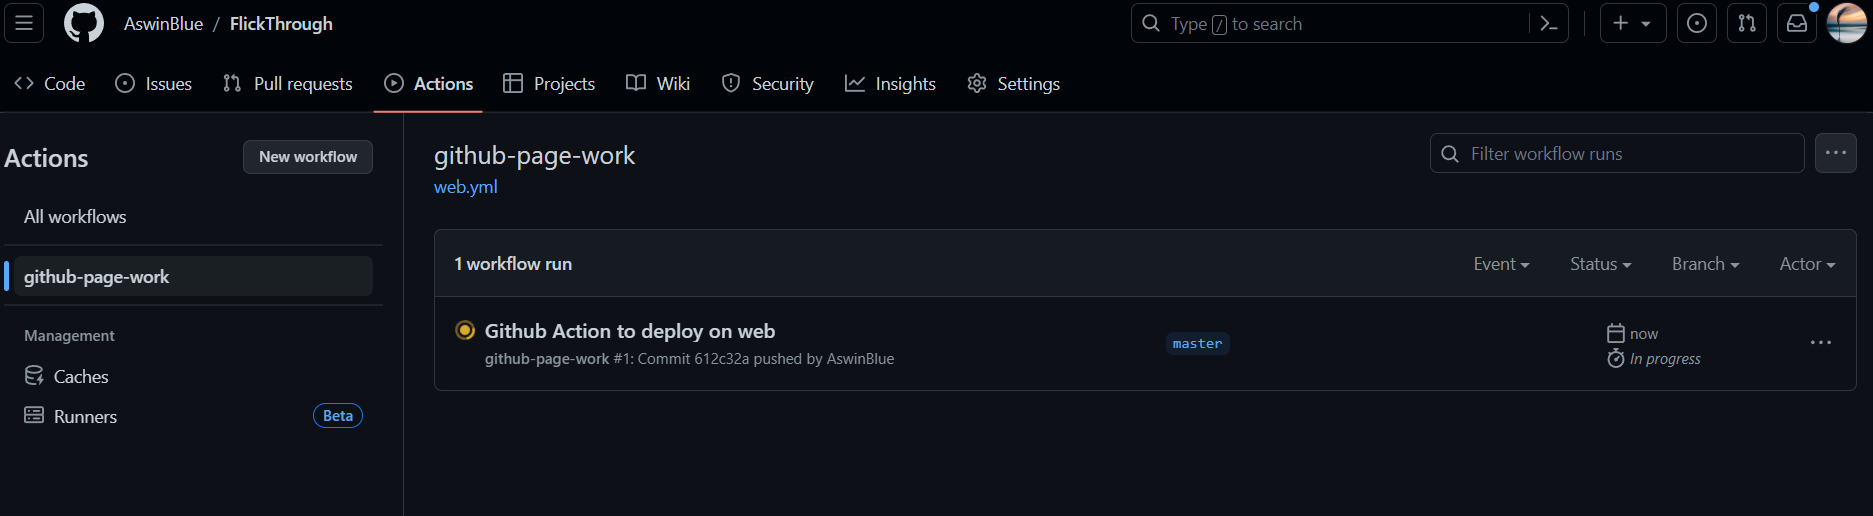
Task: Switch to the Issues tab
Action: pos(154,84)
